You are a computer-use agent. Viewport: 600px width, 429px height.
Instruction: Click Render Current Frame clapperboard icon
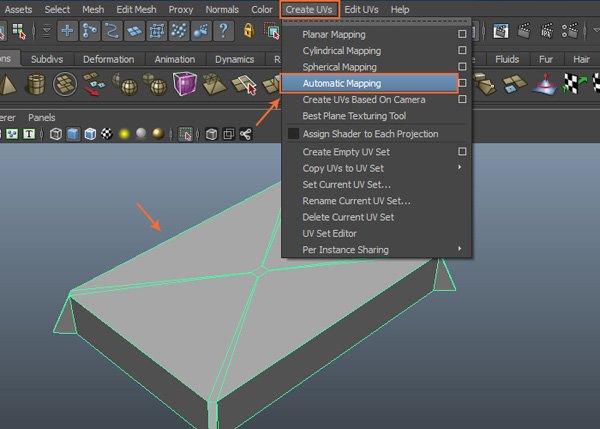coord(524,31)
